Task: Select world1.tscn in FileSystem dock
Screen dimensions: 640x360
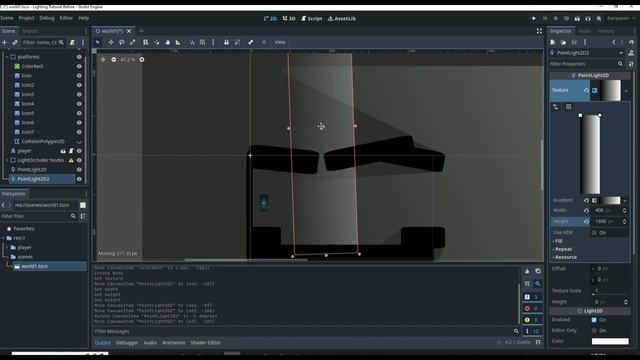Action: pyautogui.click(x=35, y=266)
